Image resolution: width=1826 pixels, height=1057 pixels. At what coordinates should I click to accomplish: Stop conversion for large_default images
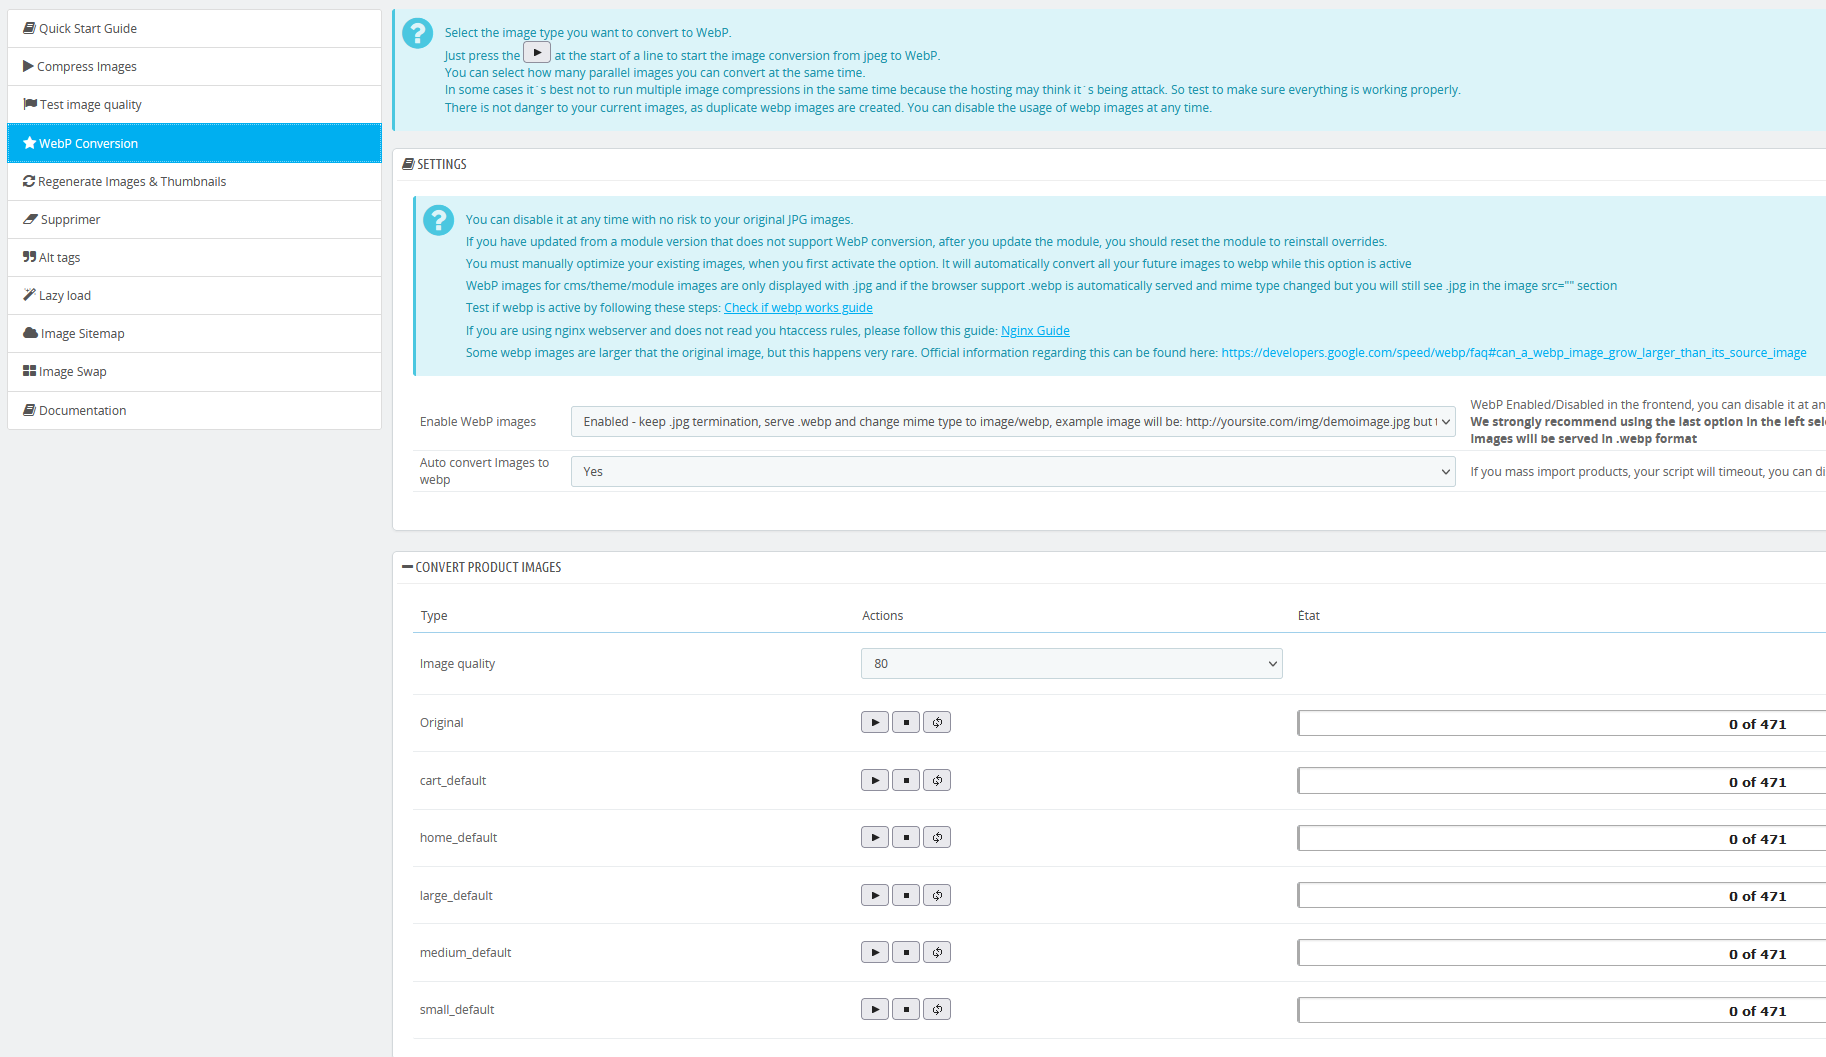click(906, 895)
